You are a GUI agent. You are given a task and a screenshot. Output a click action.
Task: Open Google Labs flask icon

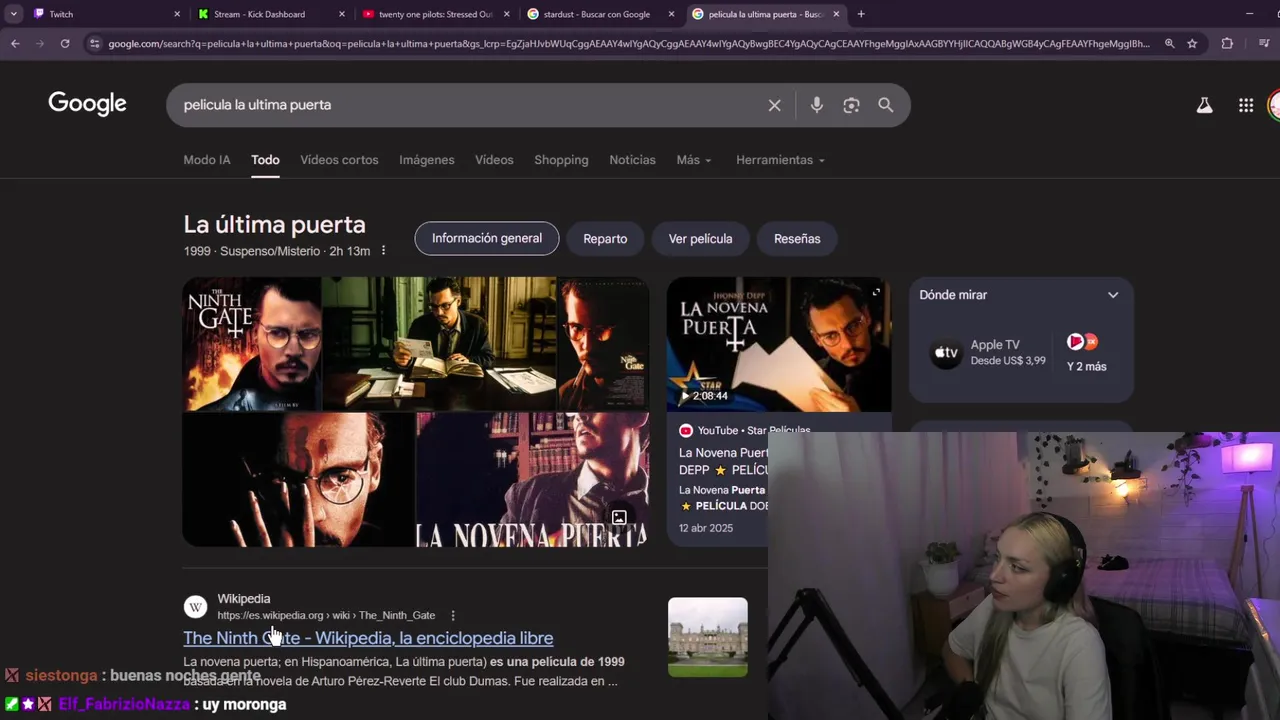coord(1204,105)
